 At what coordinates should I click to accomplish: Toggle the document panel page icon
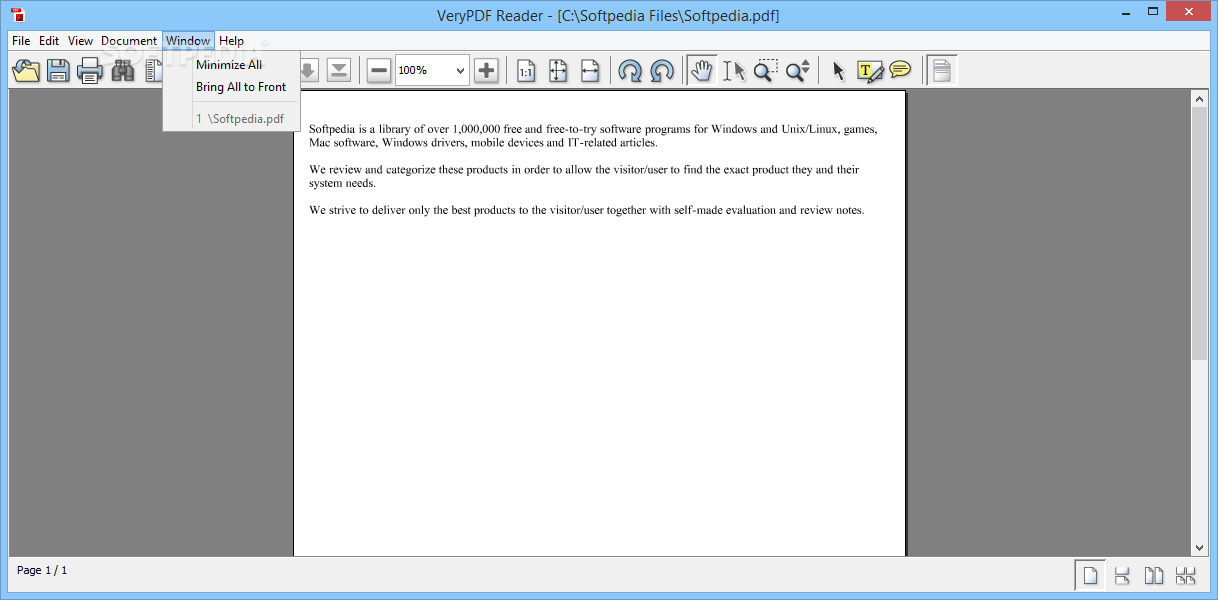tap(941, 70)
